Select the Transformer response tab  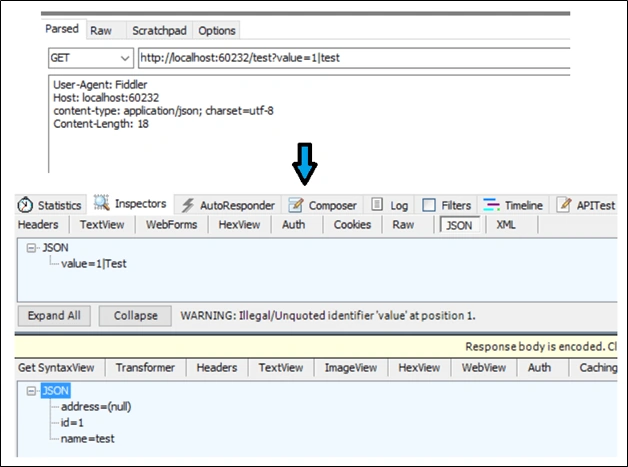pyautogui.click(x=145, y=368)
